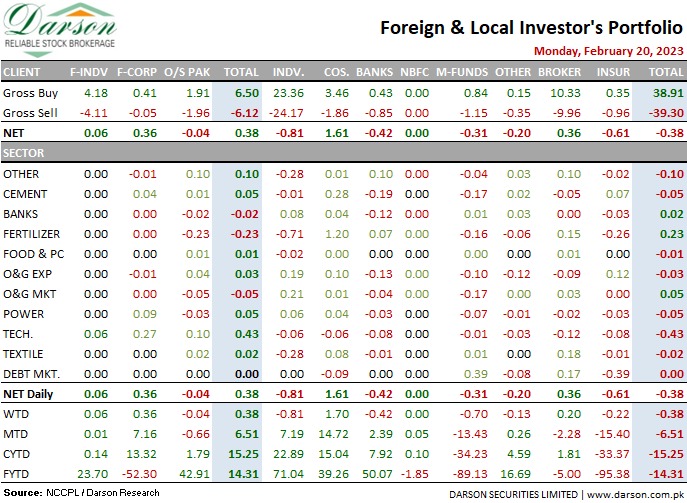
Task: Click the NET Daily row label
Action: coord(28,394)
